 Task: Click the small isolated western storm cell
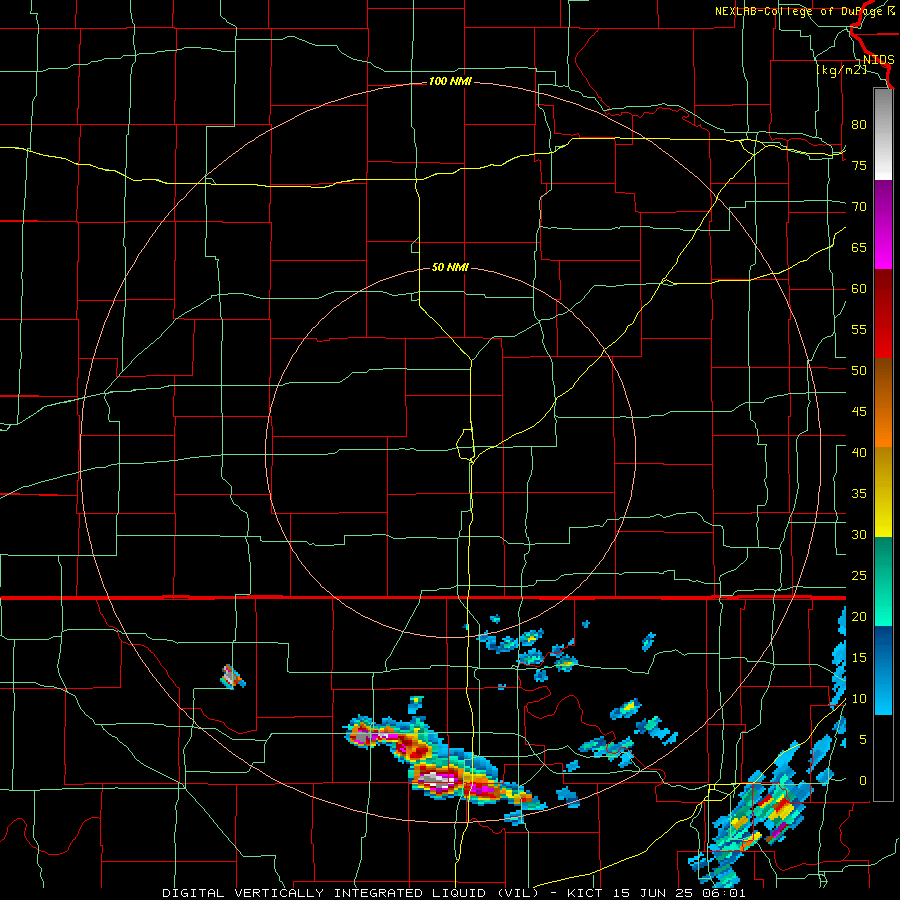point(233,677)
